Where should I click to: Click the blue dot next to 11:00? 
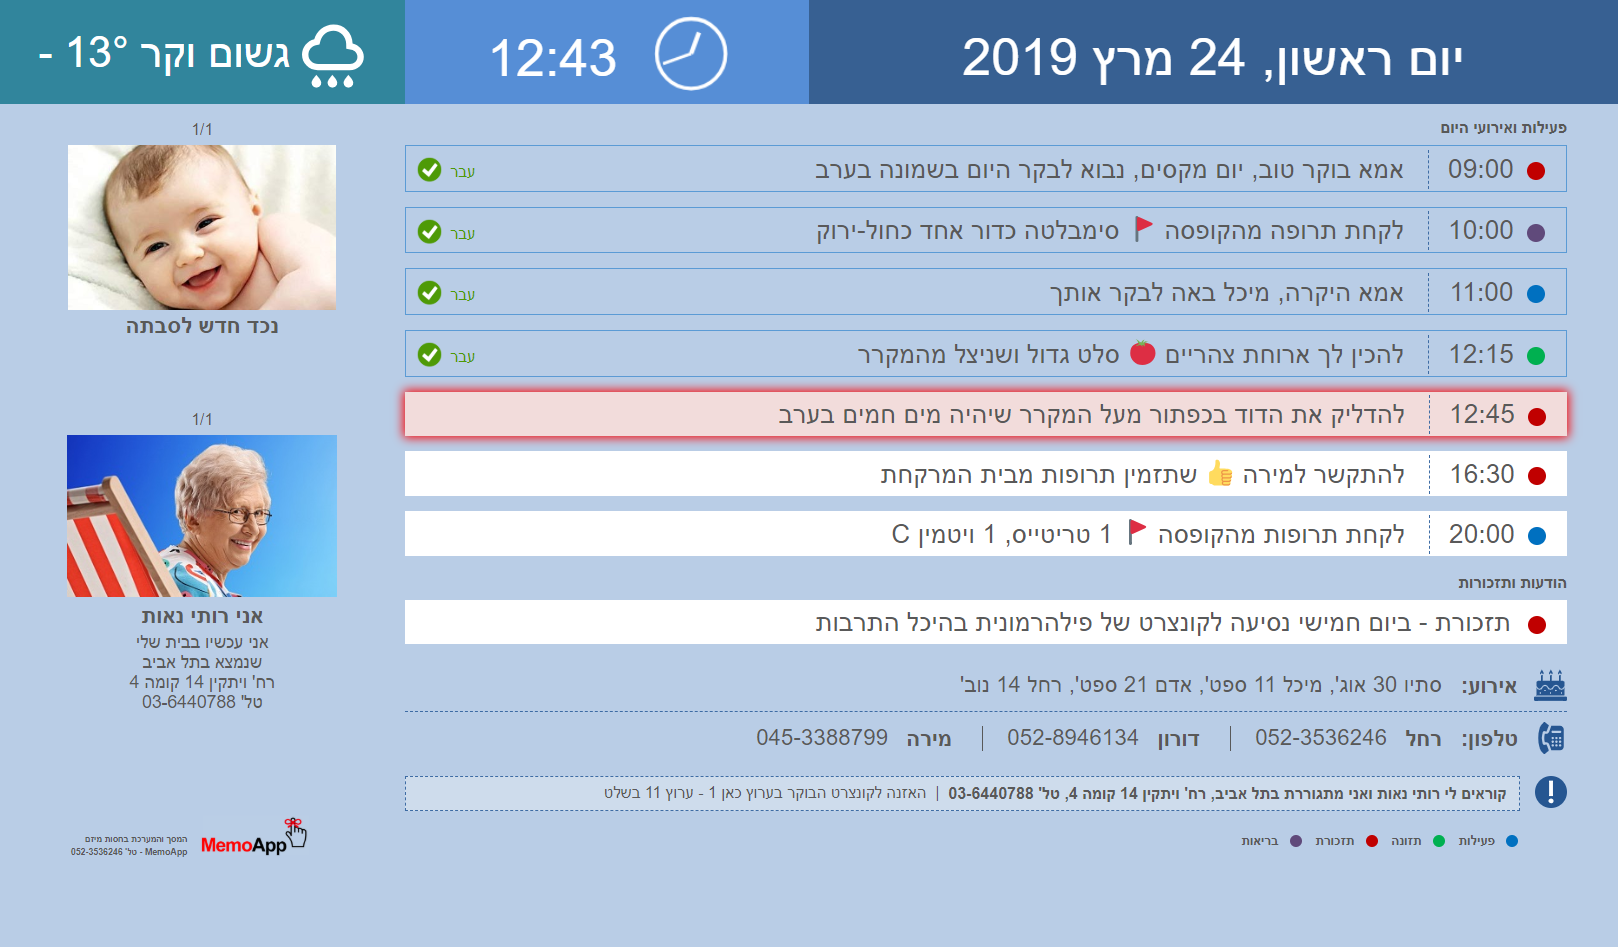pos(1536,294)
